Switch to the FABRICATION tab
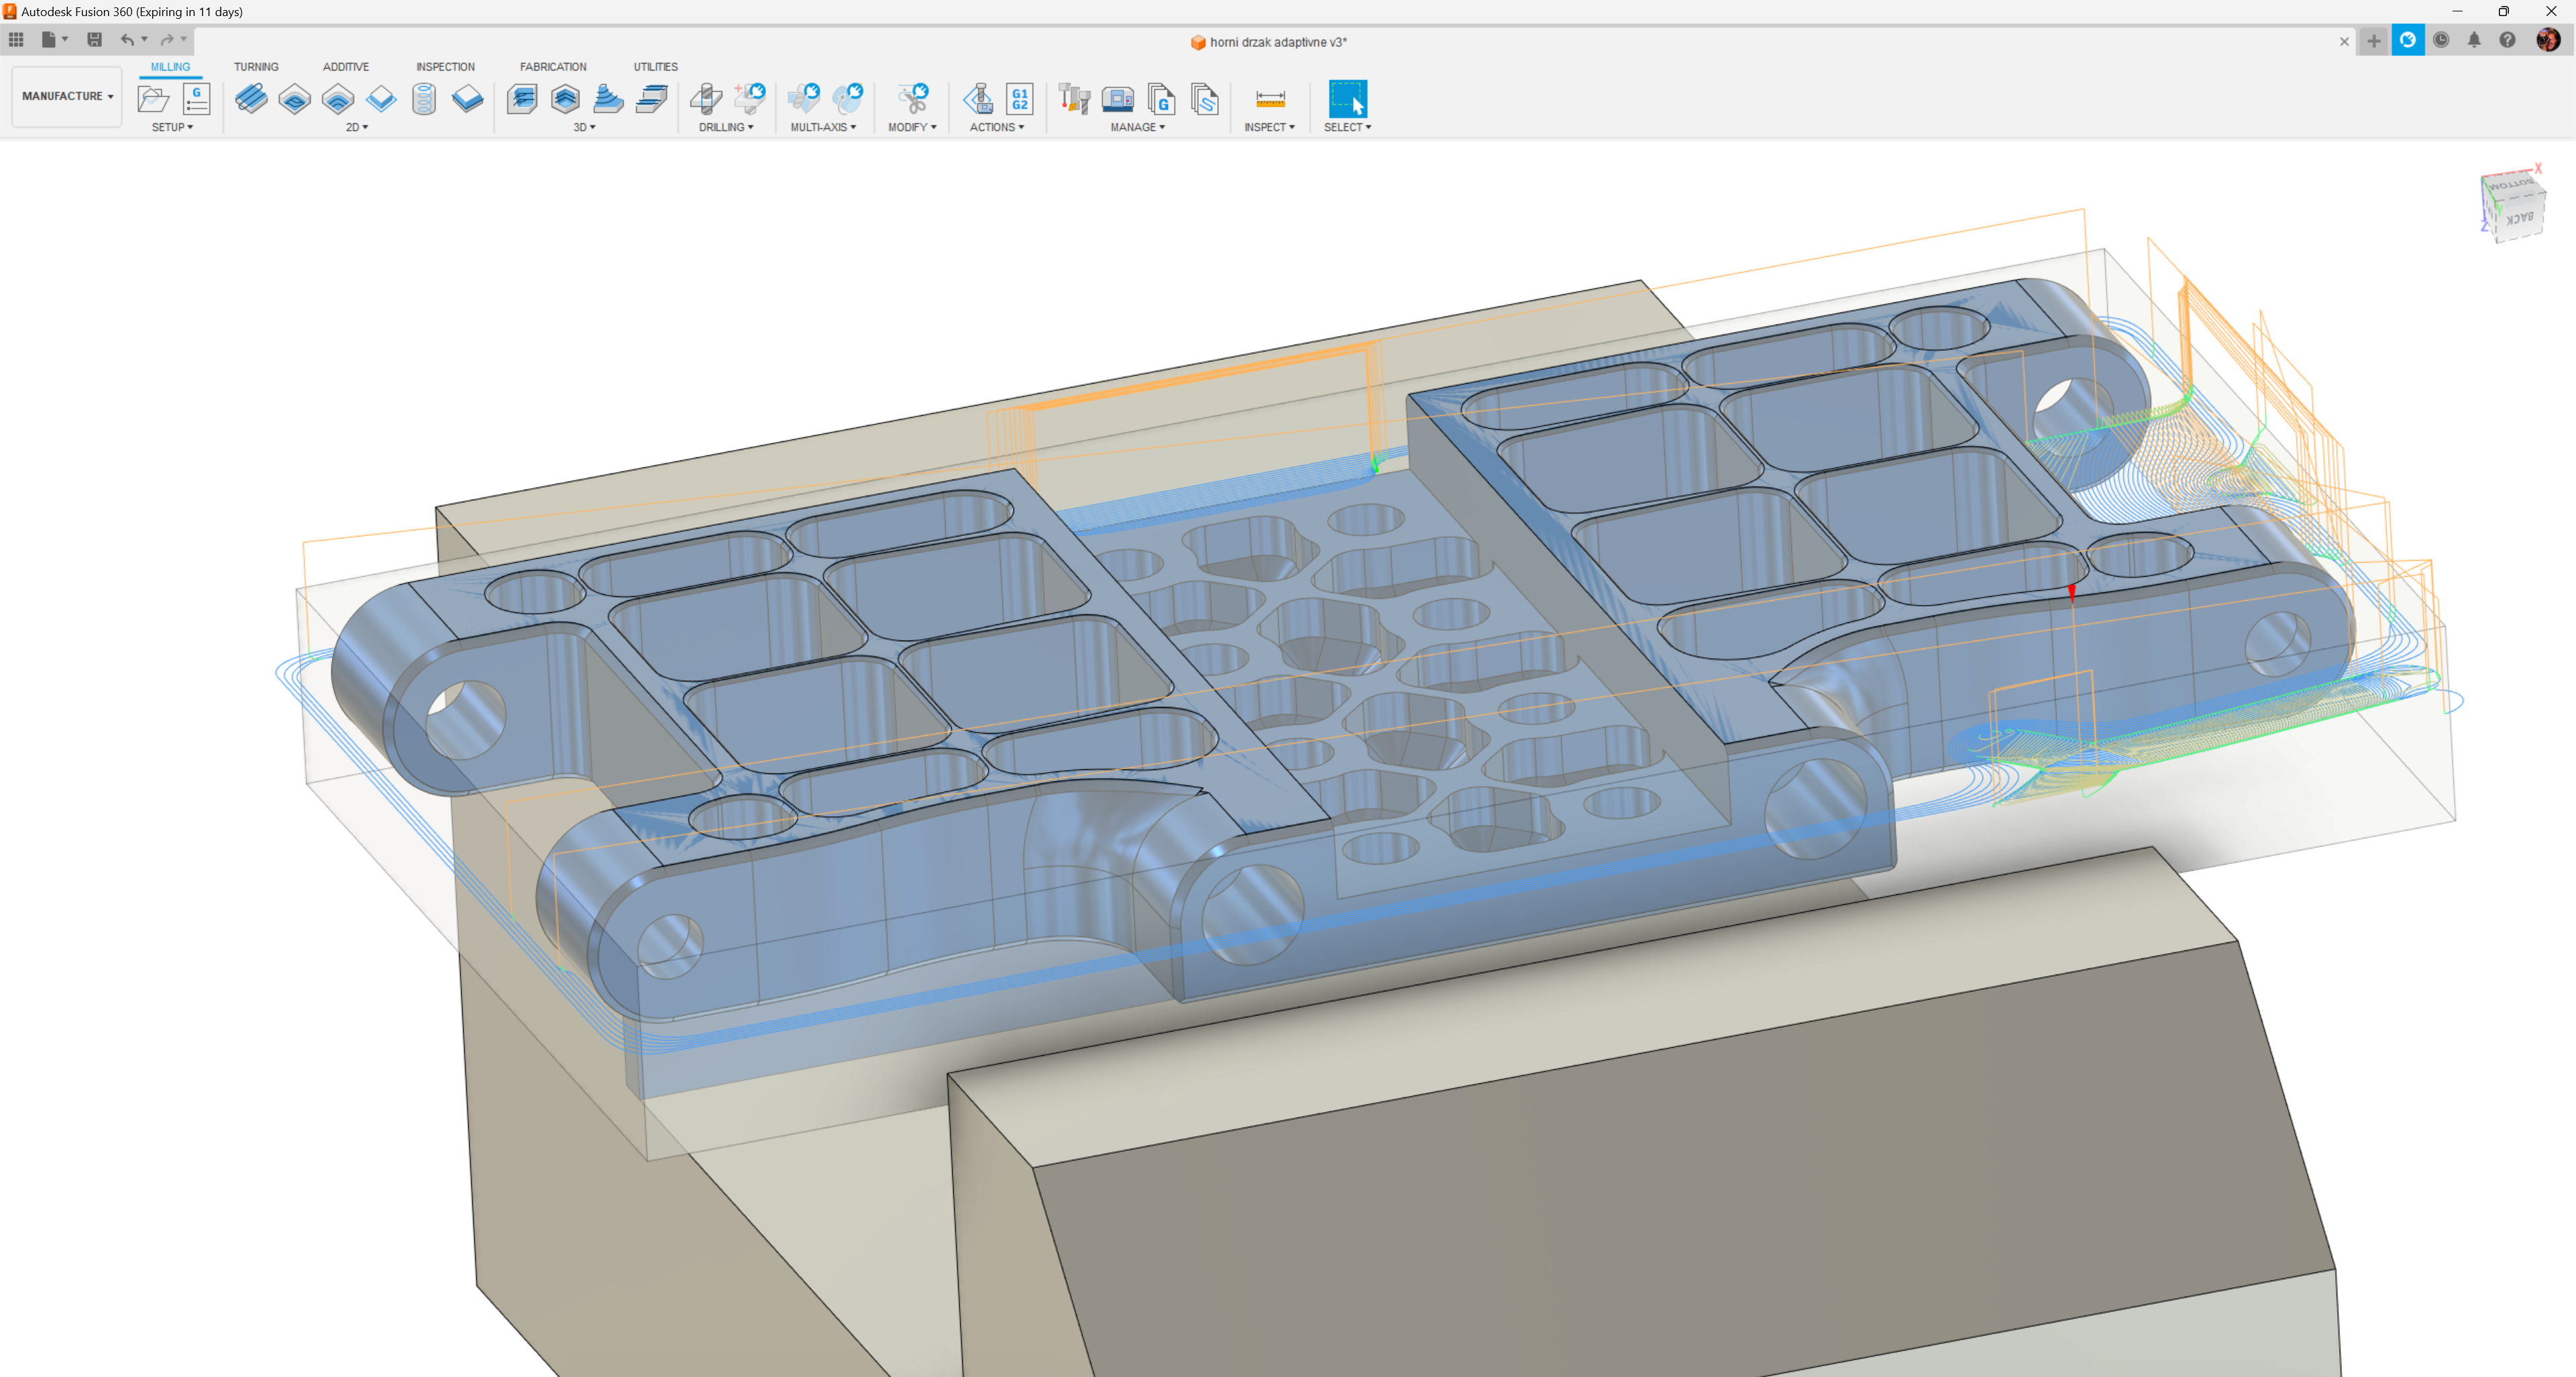 [553, 67]
